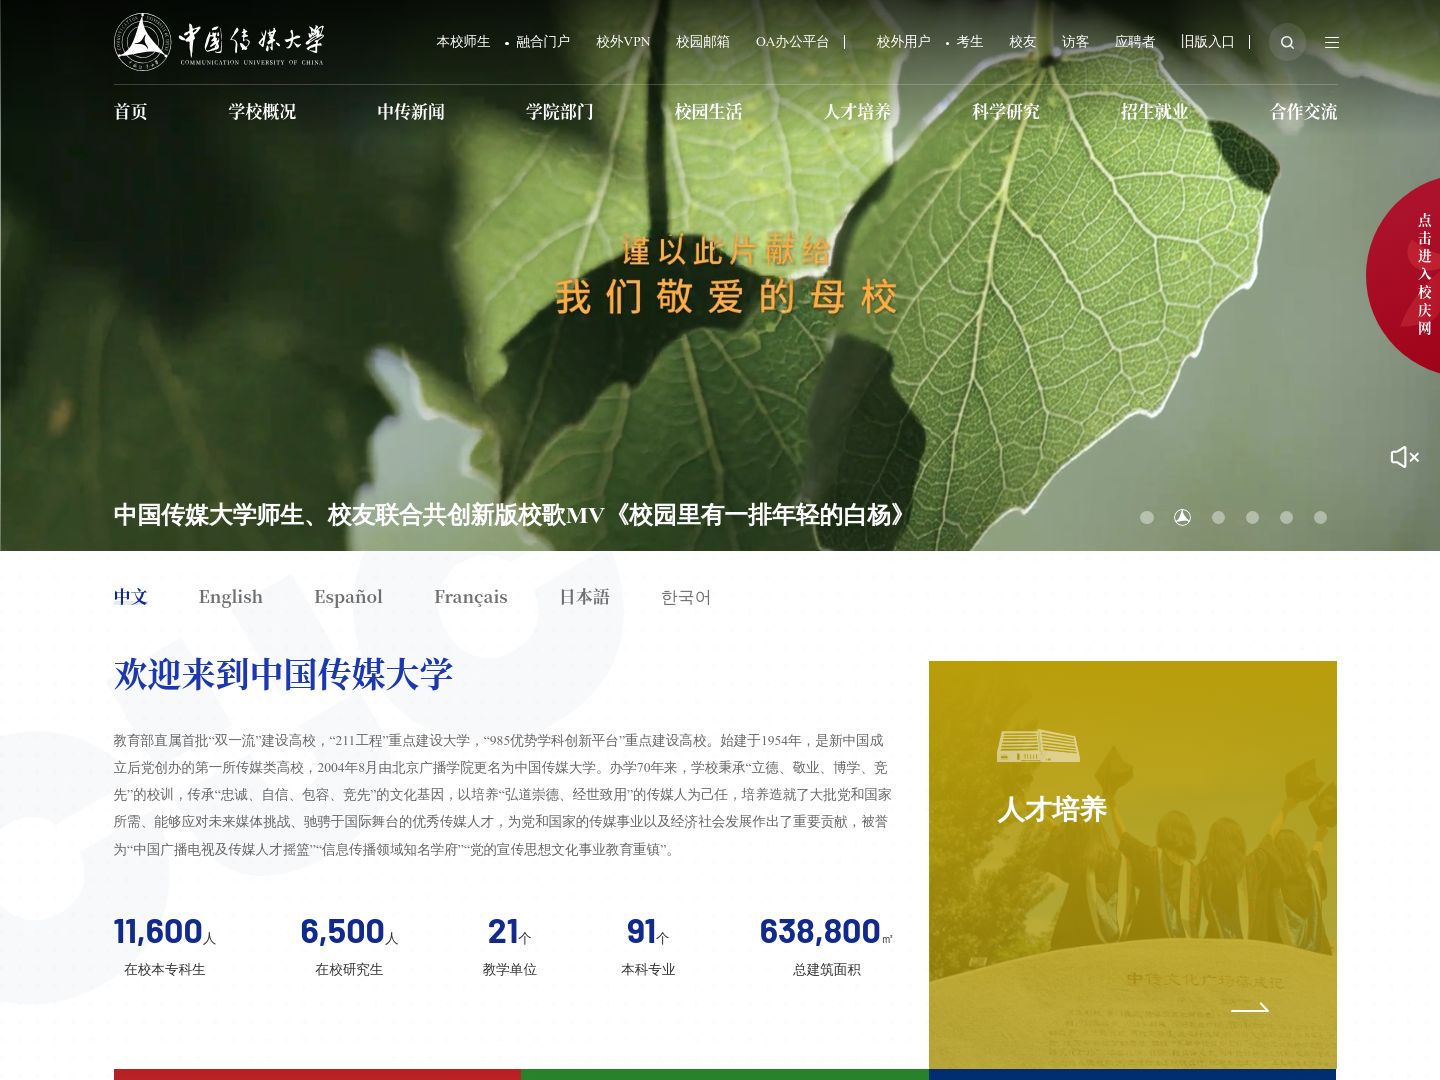Viewport: 1440px width, 1080px height.
Task: Select the sixth carousel dot
Action: pyautogui.click(x=1320, y=517)
